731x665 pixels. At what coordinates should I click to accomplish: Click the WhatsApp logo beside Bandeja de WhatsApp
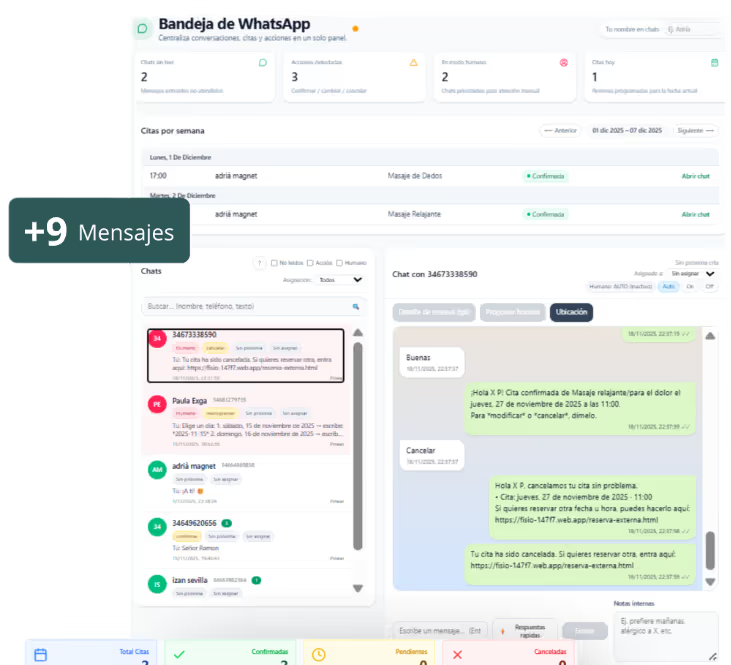pyautogui.click(x=143, y=29)
